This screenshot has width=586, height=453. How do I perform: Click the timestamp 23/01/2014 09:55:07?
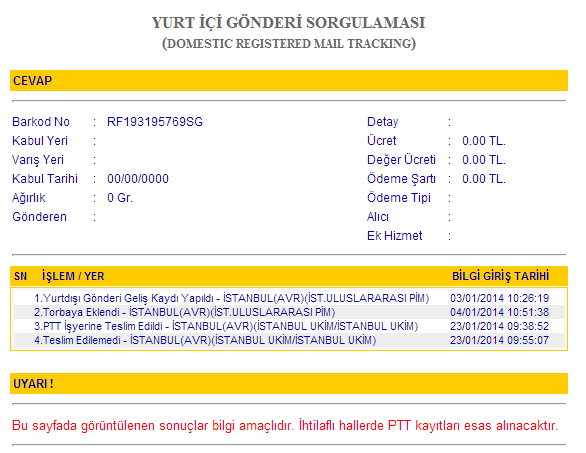click(499, 340)
